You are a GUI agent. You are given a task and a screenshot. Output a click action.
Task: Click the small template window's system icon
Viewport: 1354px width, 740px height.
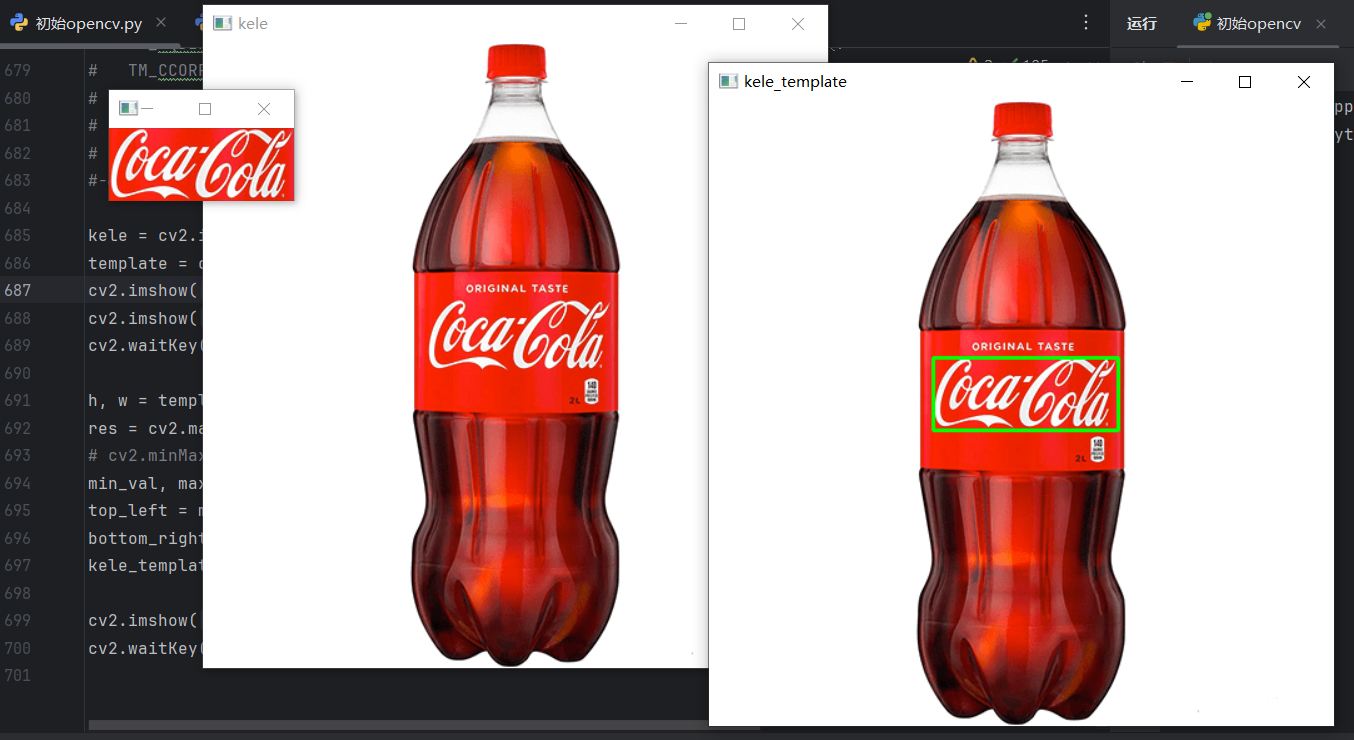coord(128,108)
